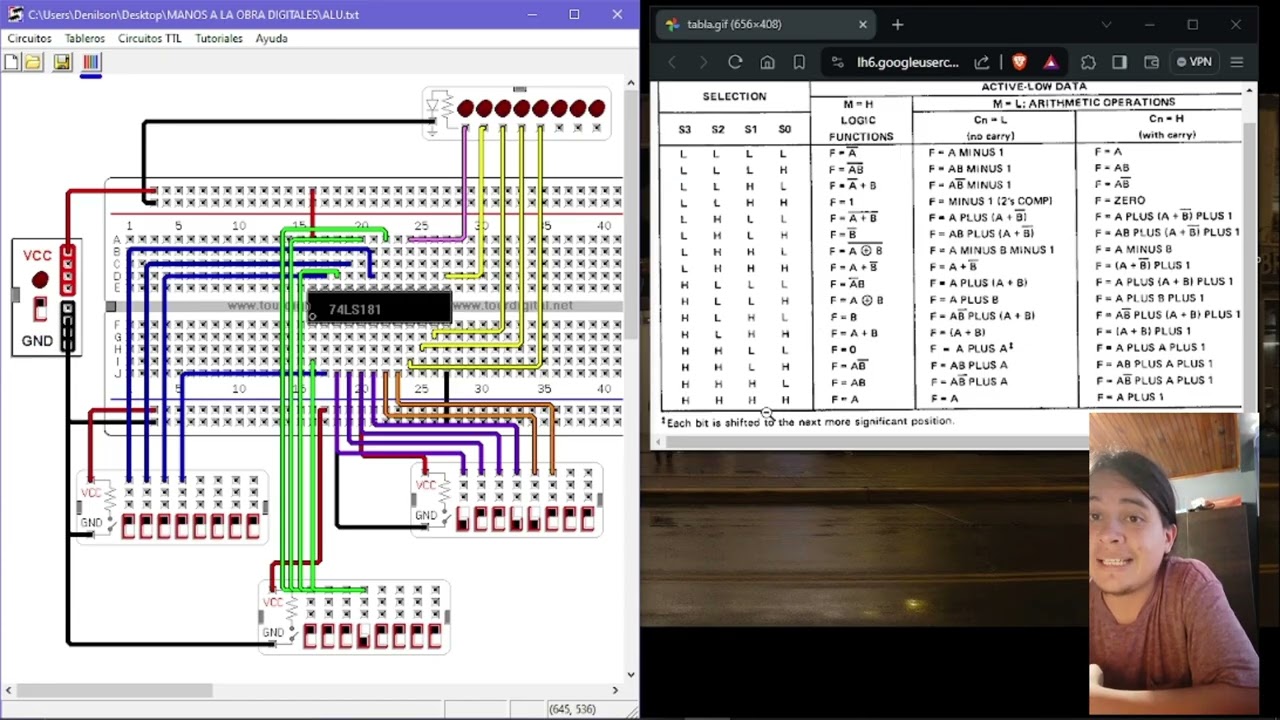This screenshot has width=1280, height=720.
Task: Click the 'SELECTION' table header
Action: [734, 96]
